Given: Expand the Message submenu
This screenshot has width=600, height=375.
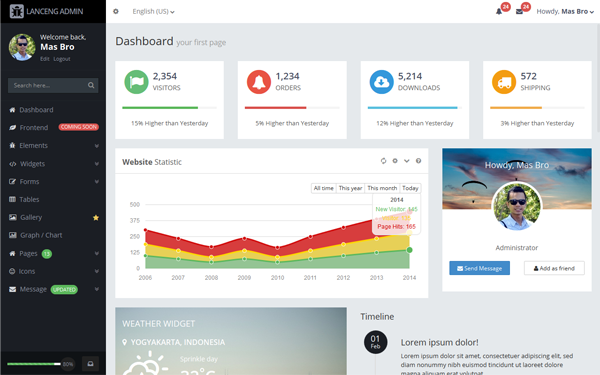Looking at the screenshot, I should click(x=97, y=289).
